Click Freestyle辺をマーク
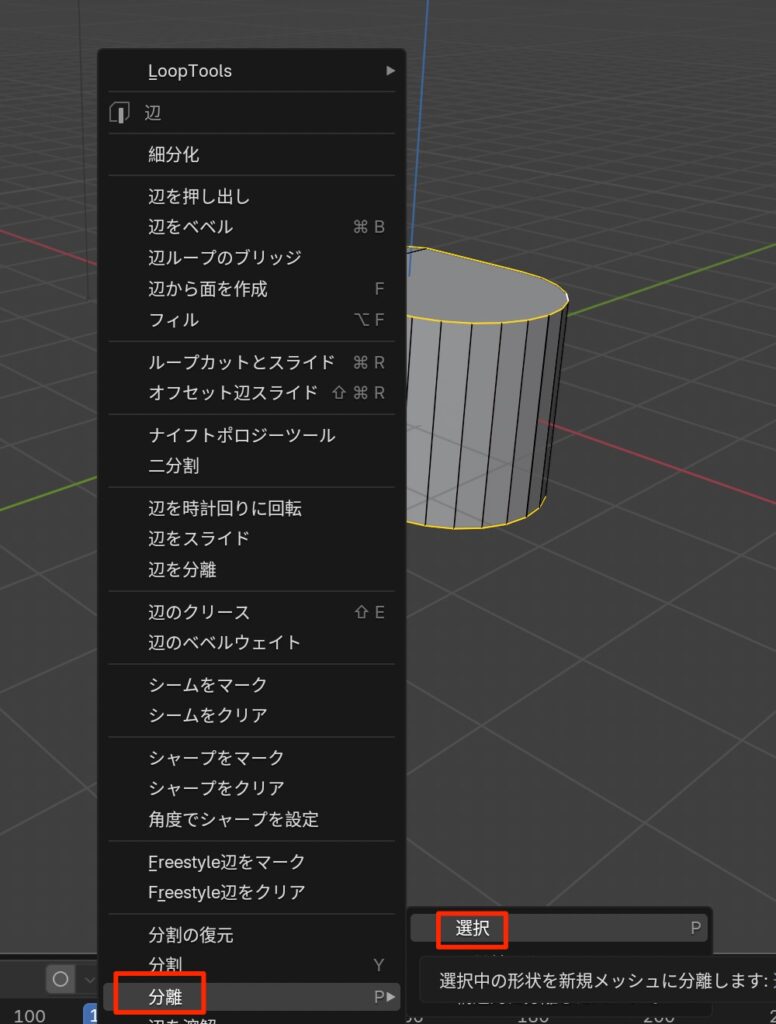This screenshot has height=1024, width=776. point(226,861)
